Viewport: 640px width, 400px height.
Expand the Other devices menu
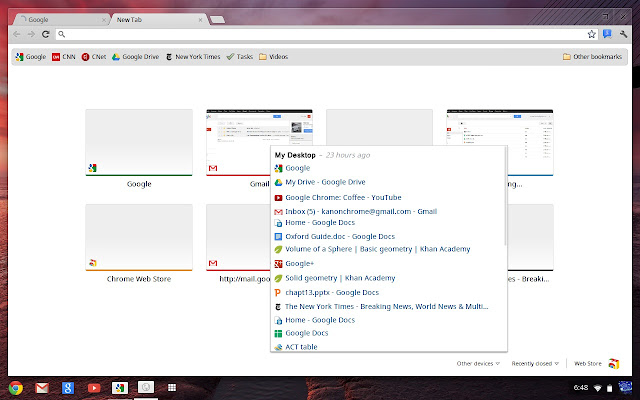(478, 363)
